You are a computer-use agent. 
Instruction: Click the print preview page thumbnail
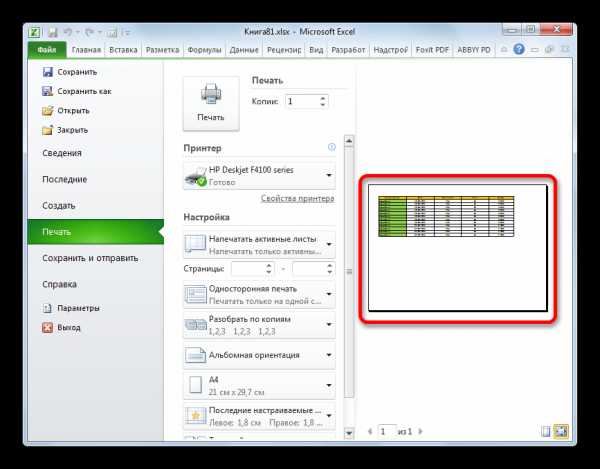(x=458, y=248)
